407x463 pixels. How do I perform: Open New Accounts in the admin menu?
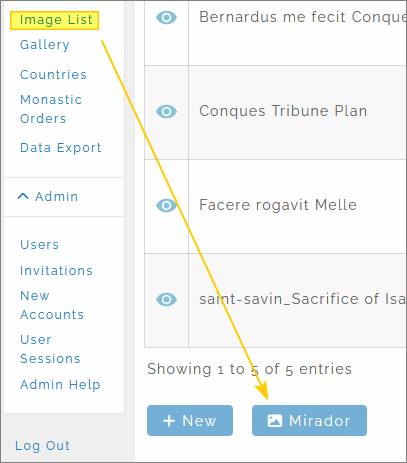point(52,305)
